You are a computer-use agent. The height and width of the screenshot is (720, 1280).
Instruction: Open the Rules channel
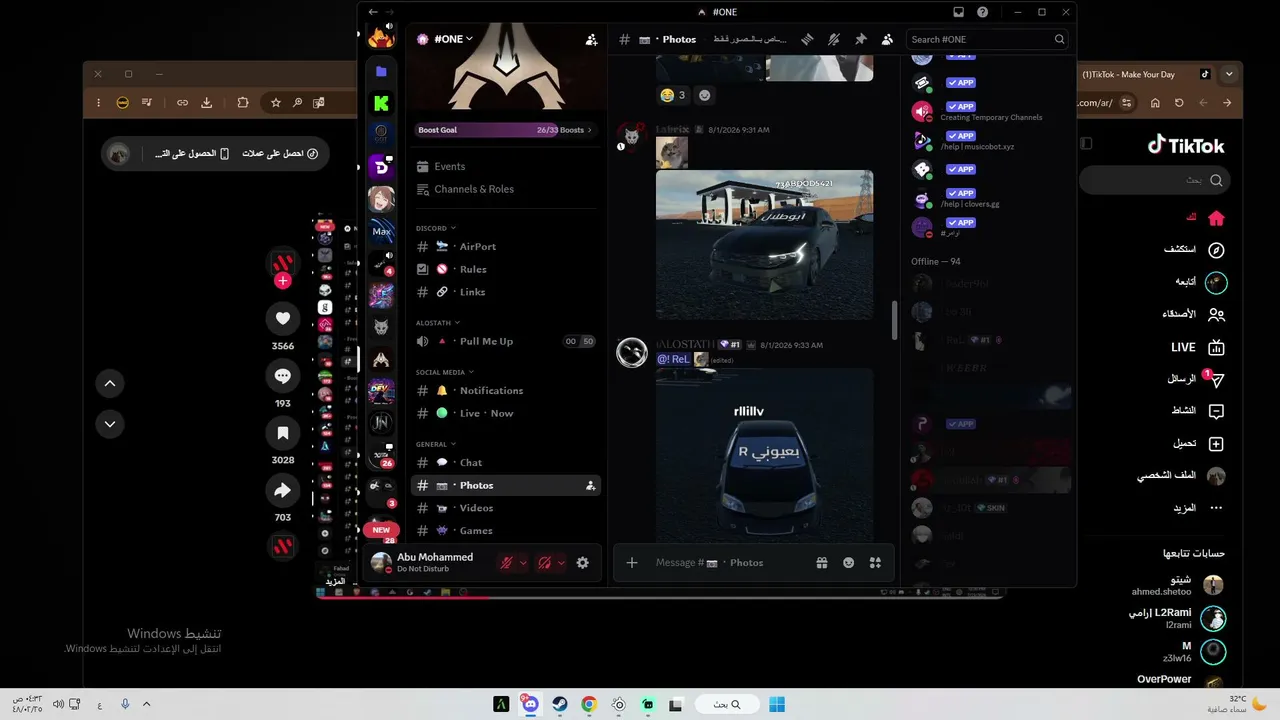click(x=506, y=269)
